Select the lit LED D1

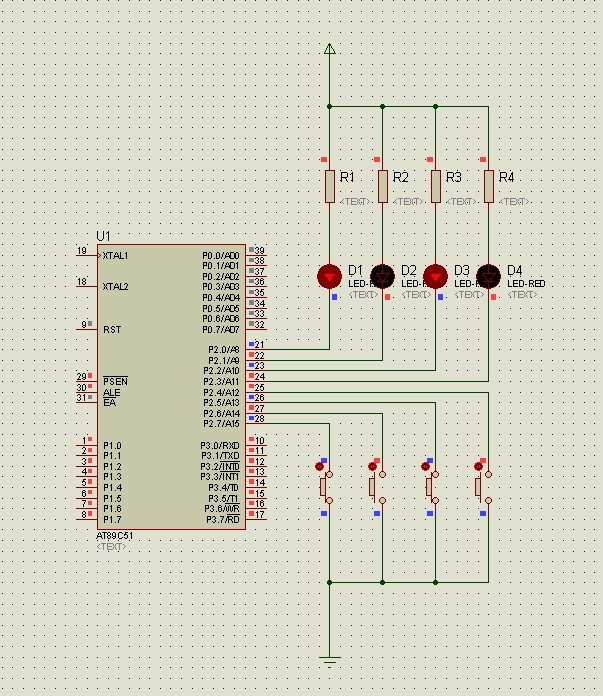coord(329,275)
